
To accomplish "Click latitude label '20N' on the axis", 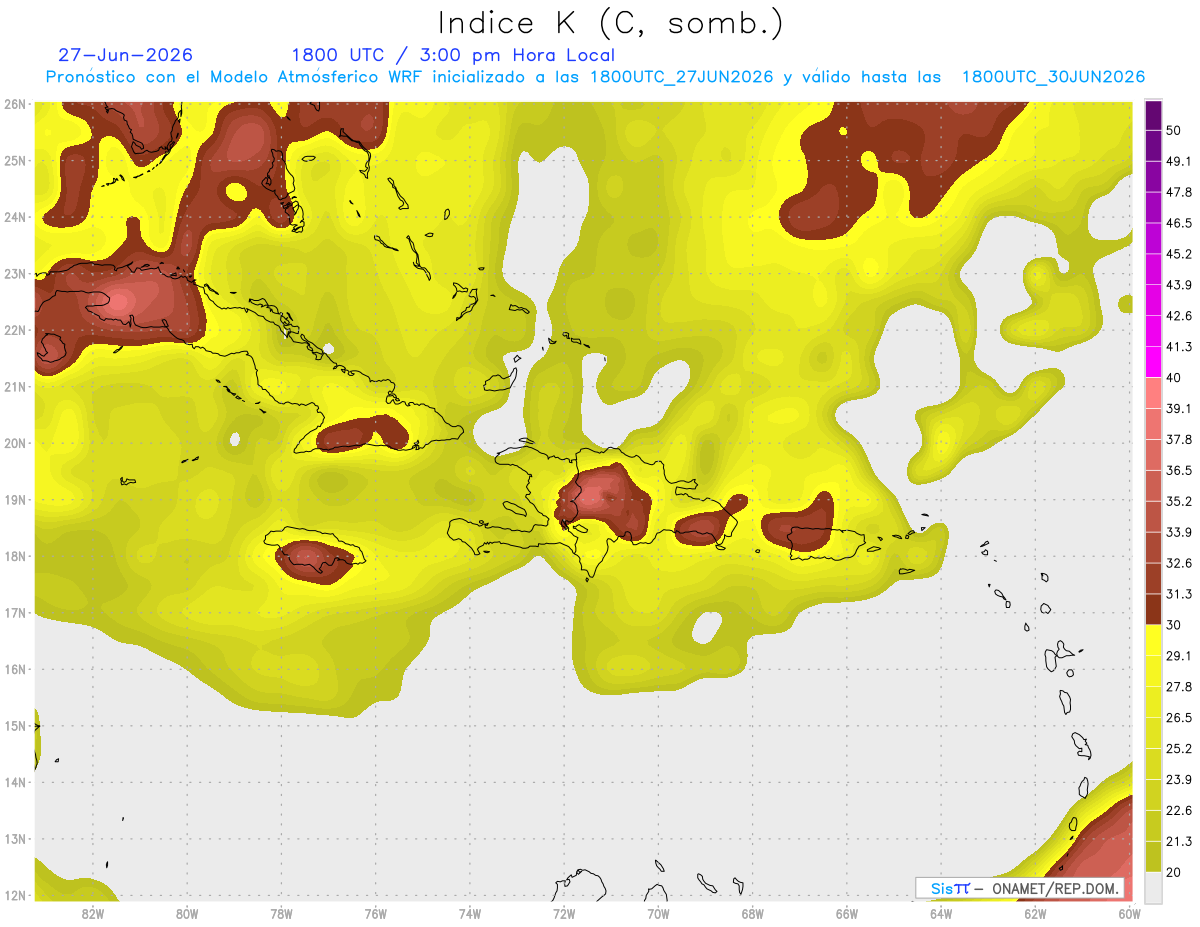I will pos(15,443).
